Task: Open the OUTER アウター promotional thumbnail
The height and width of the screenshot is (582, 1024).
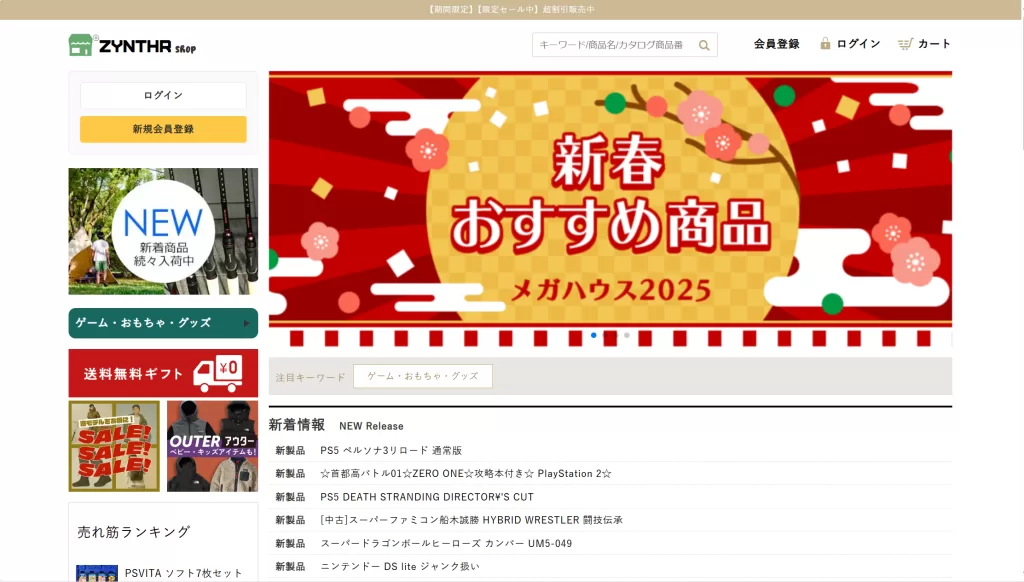Action: tap(212, 446)
